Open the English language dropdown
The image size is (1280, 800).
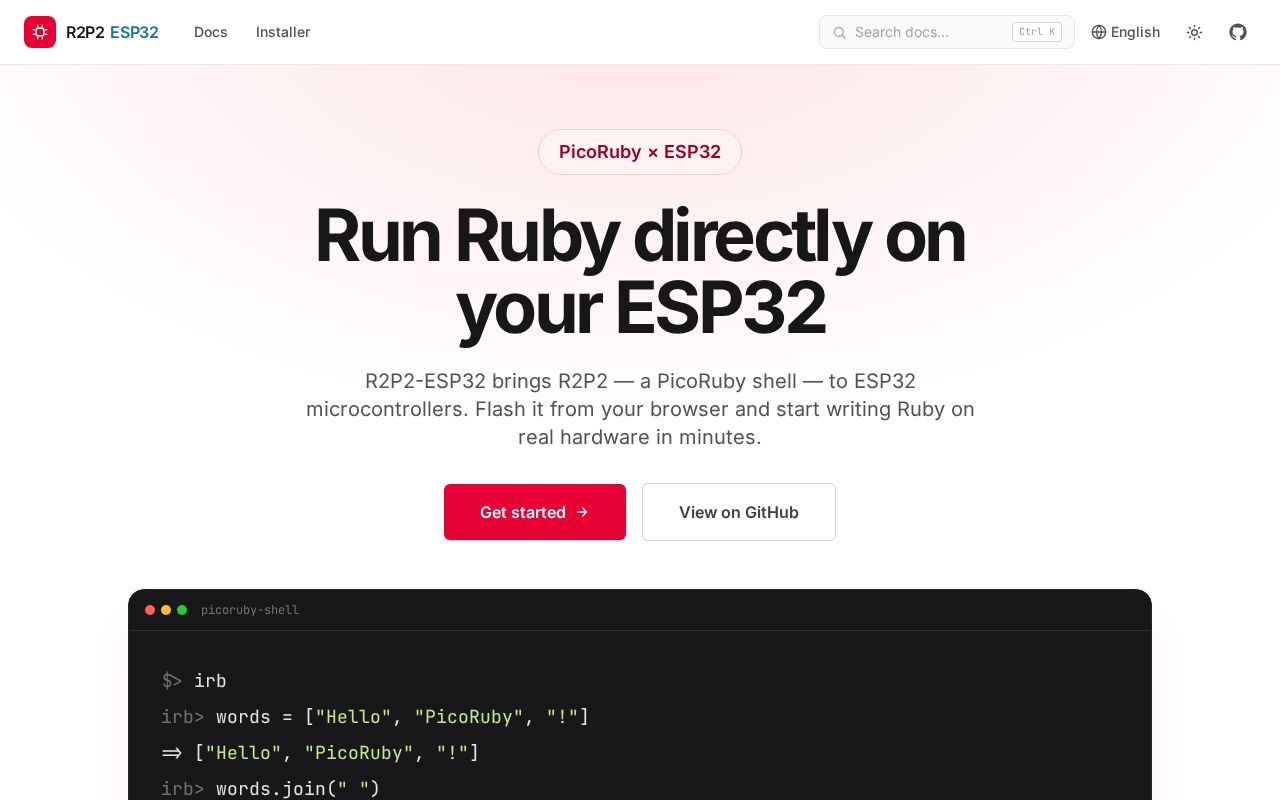pyautogui.click(x=1126, y=32)
